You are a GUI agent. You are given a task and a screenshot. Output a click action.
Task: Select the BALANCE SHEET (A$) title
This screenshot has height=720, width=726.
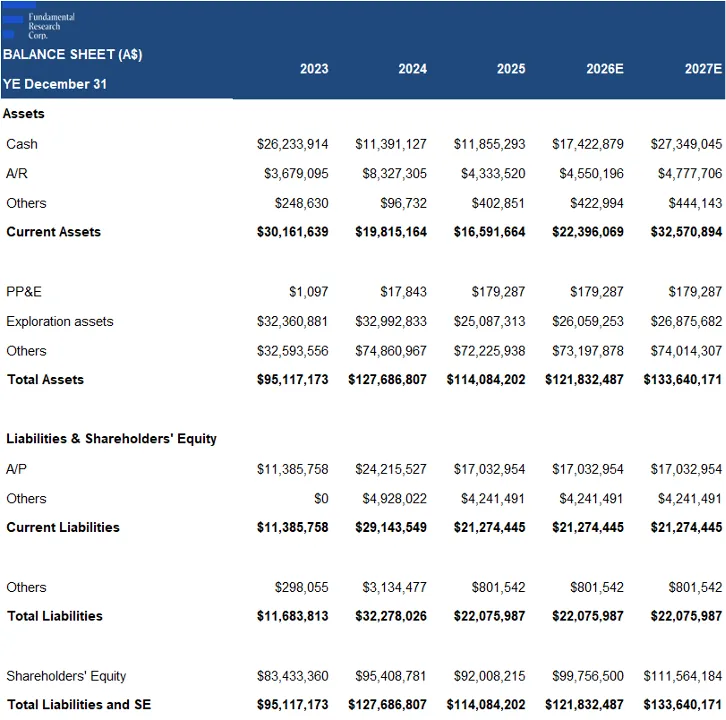point(72,55)
